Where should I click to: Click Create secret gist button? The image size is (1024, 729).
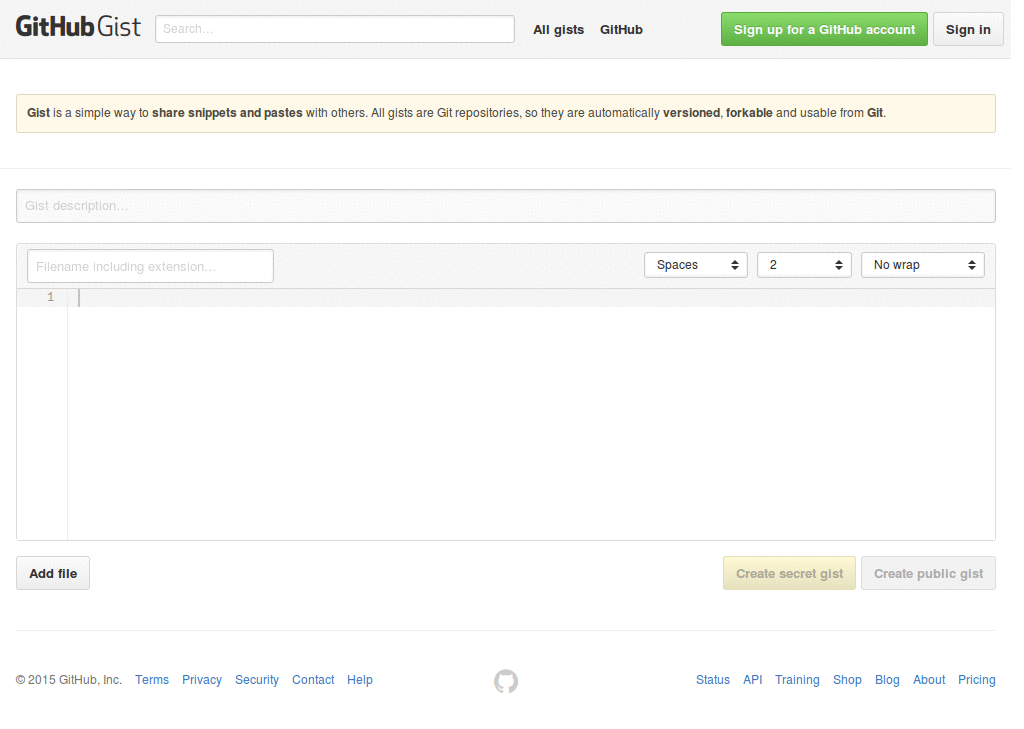[x=789, y=573]
